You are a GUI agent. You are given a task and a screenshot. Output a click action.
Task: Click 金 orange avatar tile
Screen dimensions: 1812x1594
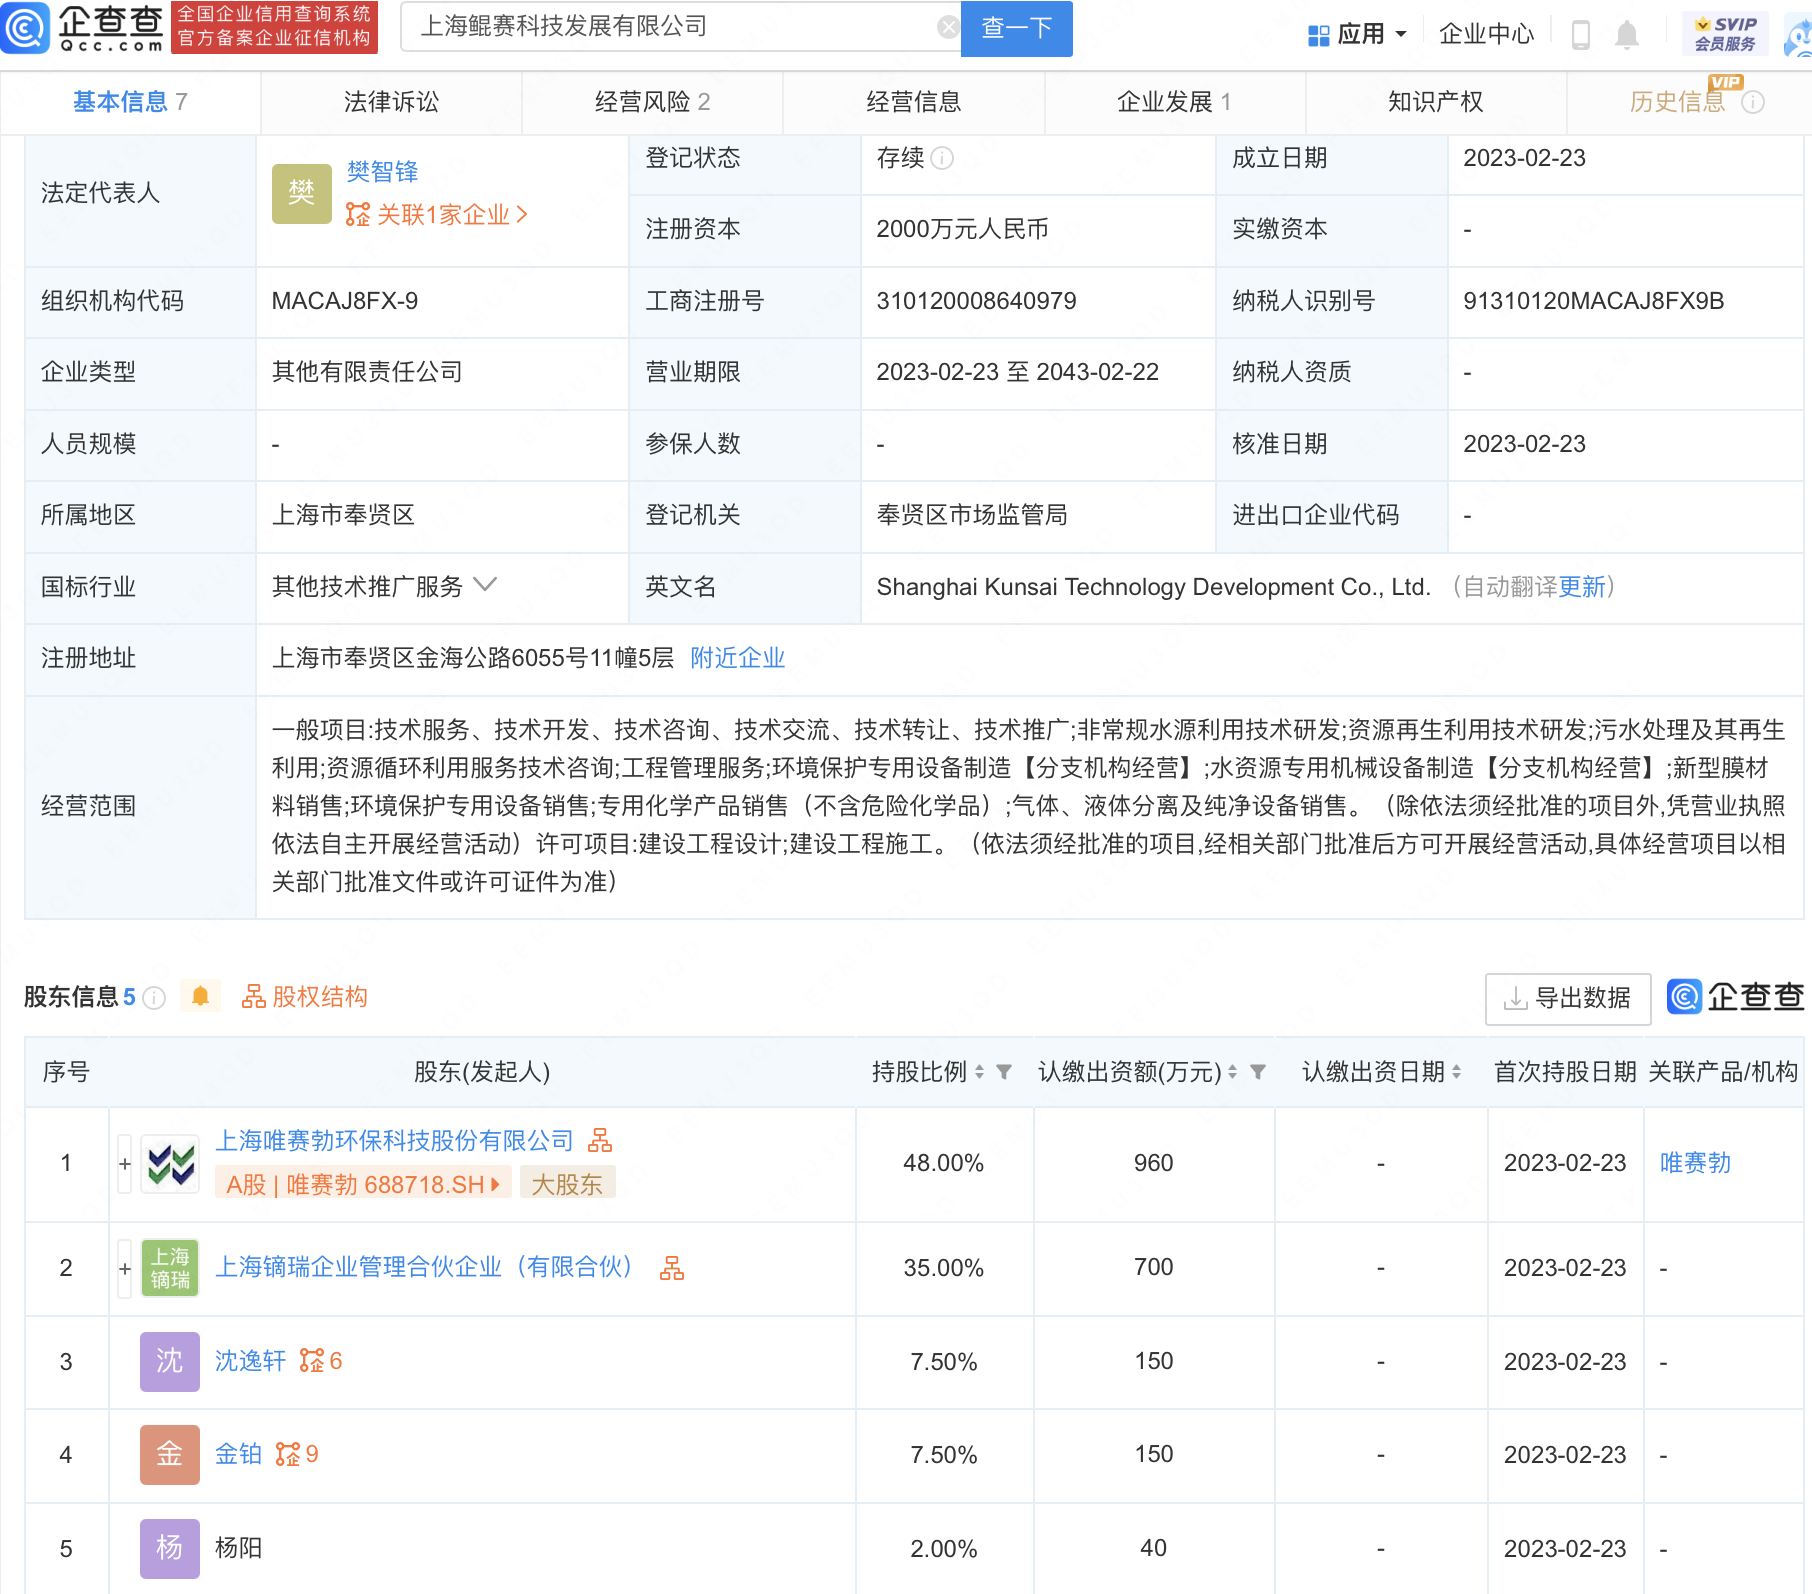tap(170, 1454)
